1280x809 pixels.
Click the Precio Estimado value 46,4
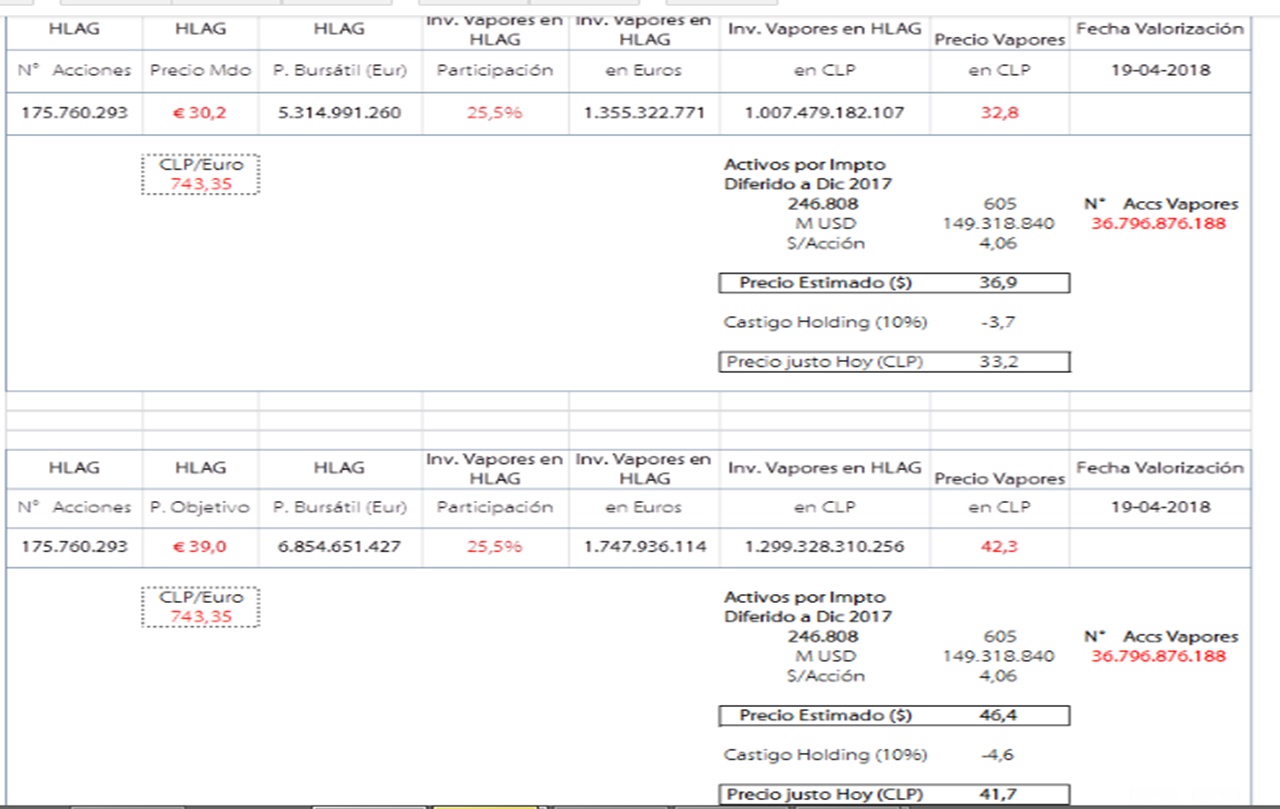point(999,716)
